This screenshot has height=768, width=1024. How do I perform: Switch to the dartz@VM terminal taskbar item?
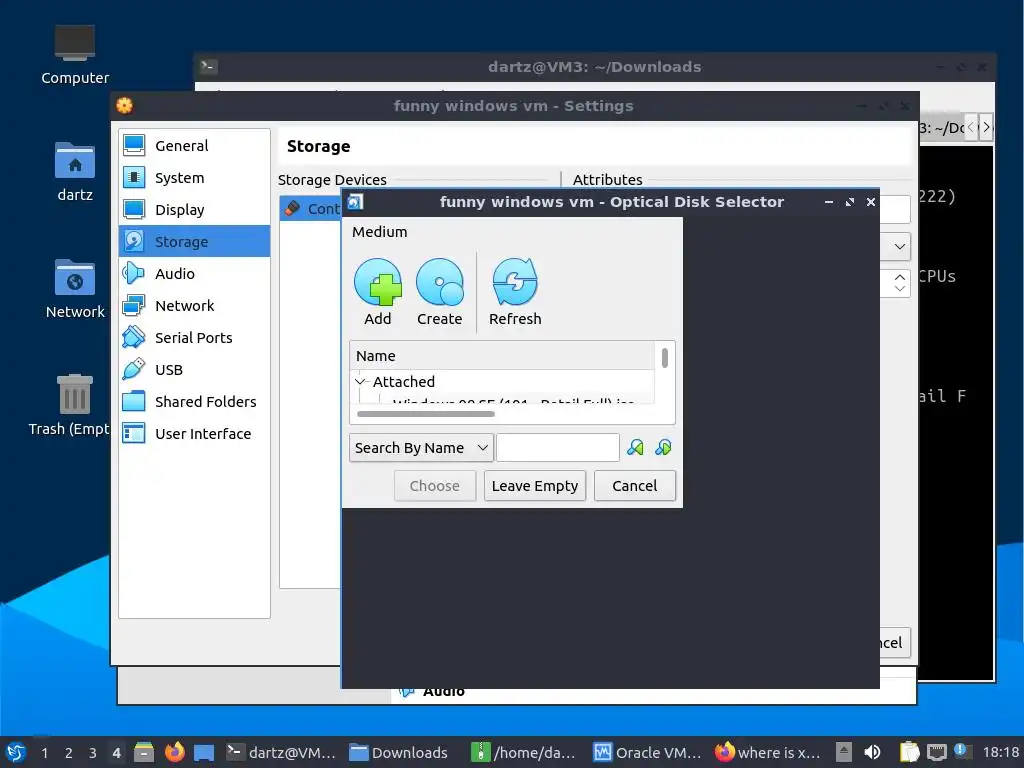(281, 752)
